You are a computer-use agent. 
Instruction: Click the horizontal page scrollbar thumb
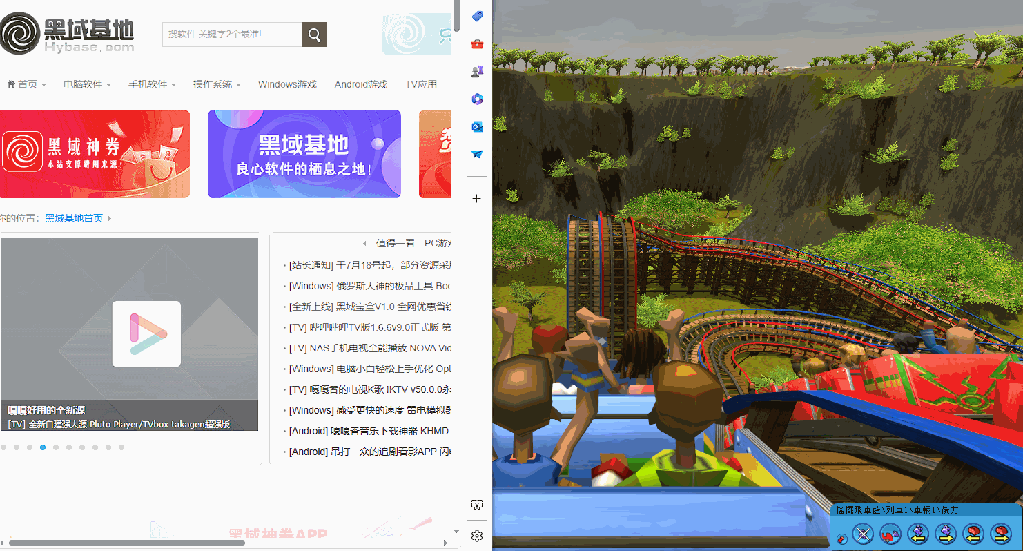click(x=127, y=543)
